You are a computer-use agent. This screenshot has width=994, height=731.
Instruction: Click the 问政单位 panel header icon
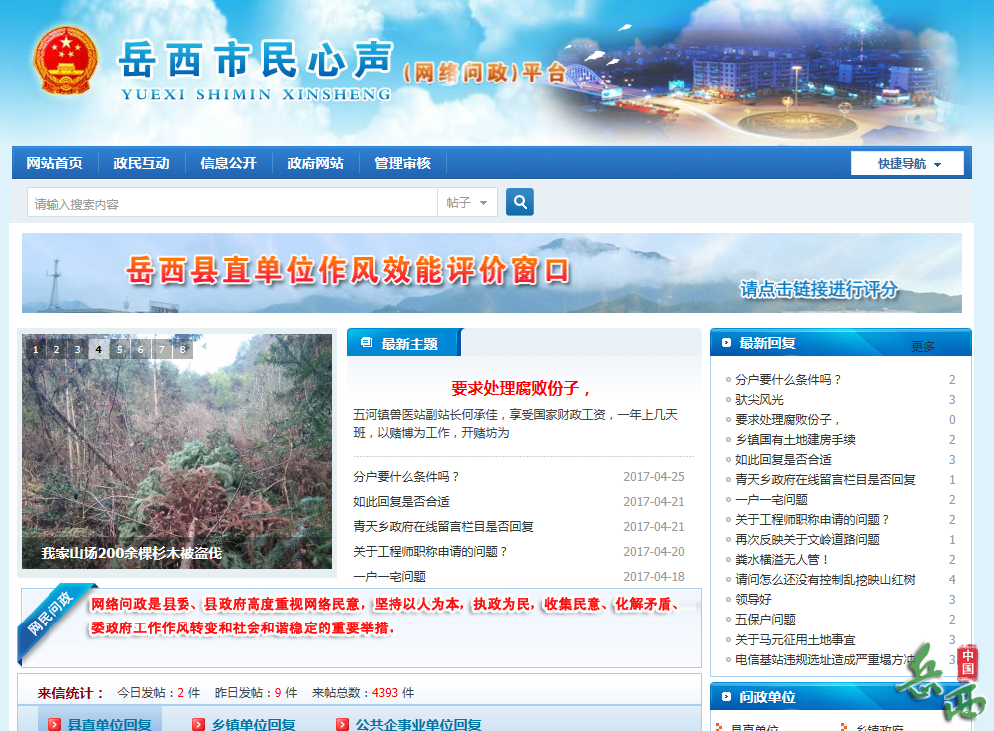click(726, 697)
